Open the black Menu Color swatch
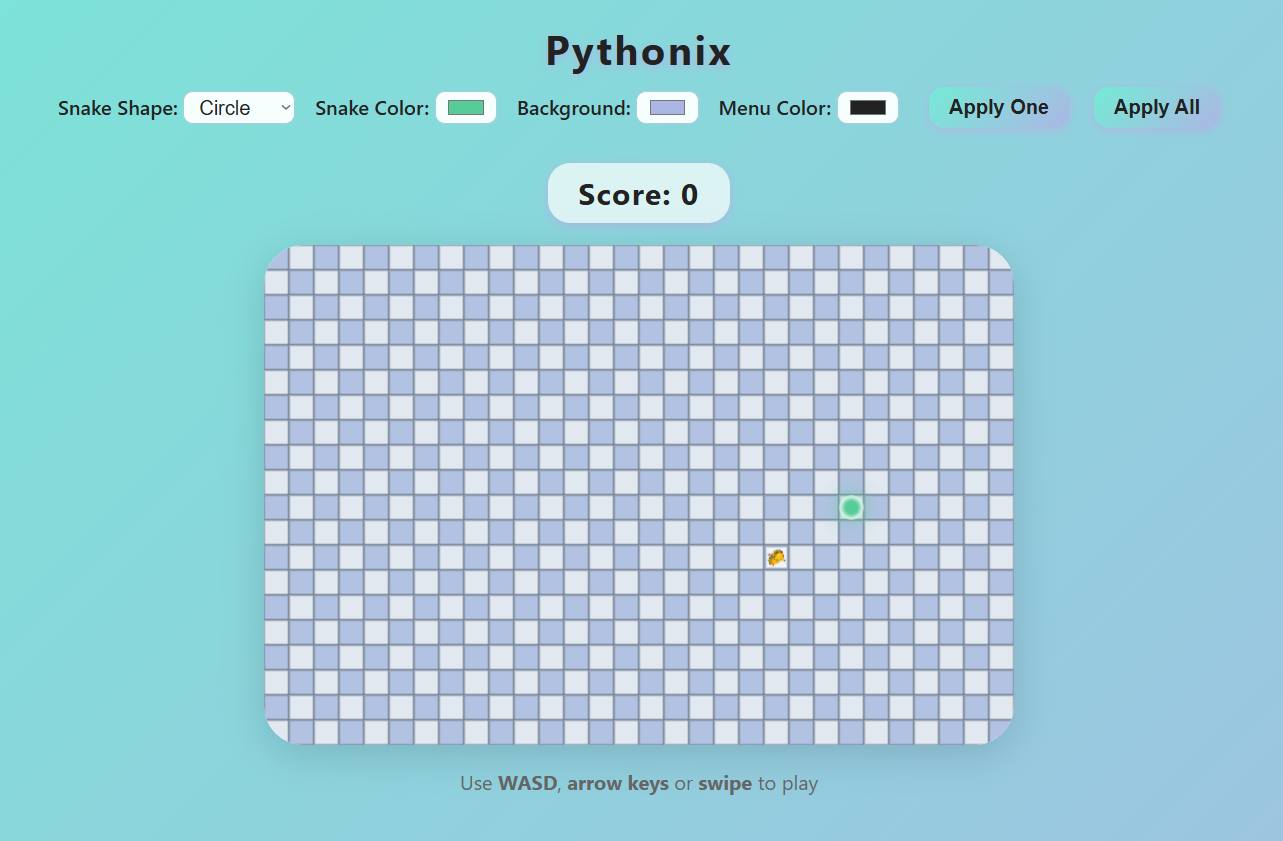 click(x=867, y=108)
